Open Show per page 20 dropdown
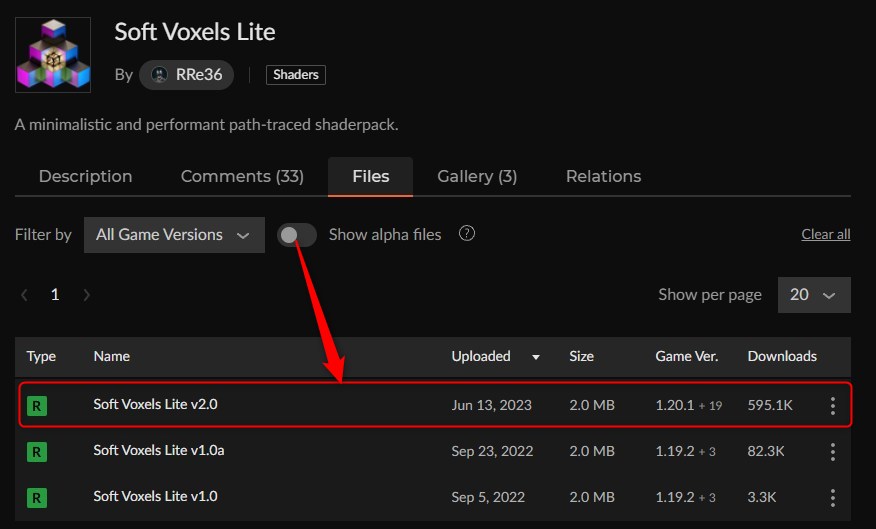The width and height of the screenshot is (876, 529). pos(814,295)
